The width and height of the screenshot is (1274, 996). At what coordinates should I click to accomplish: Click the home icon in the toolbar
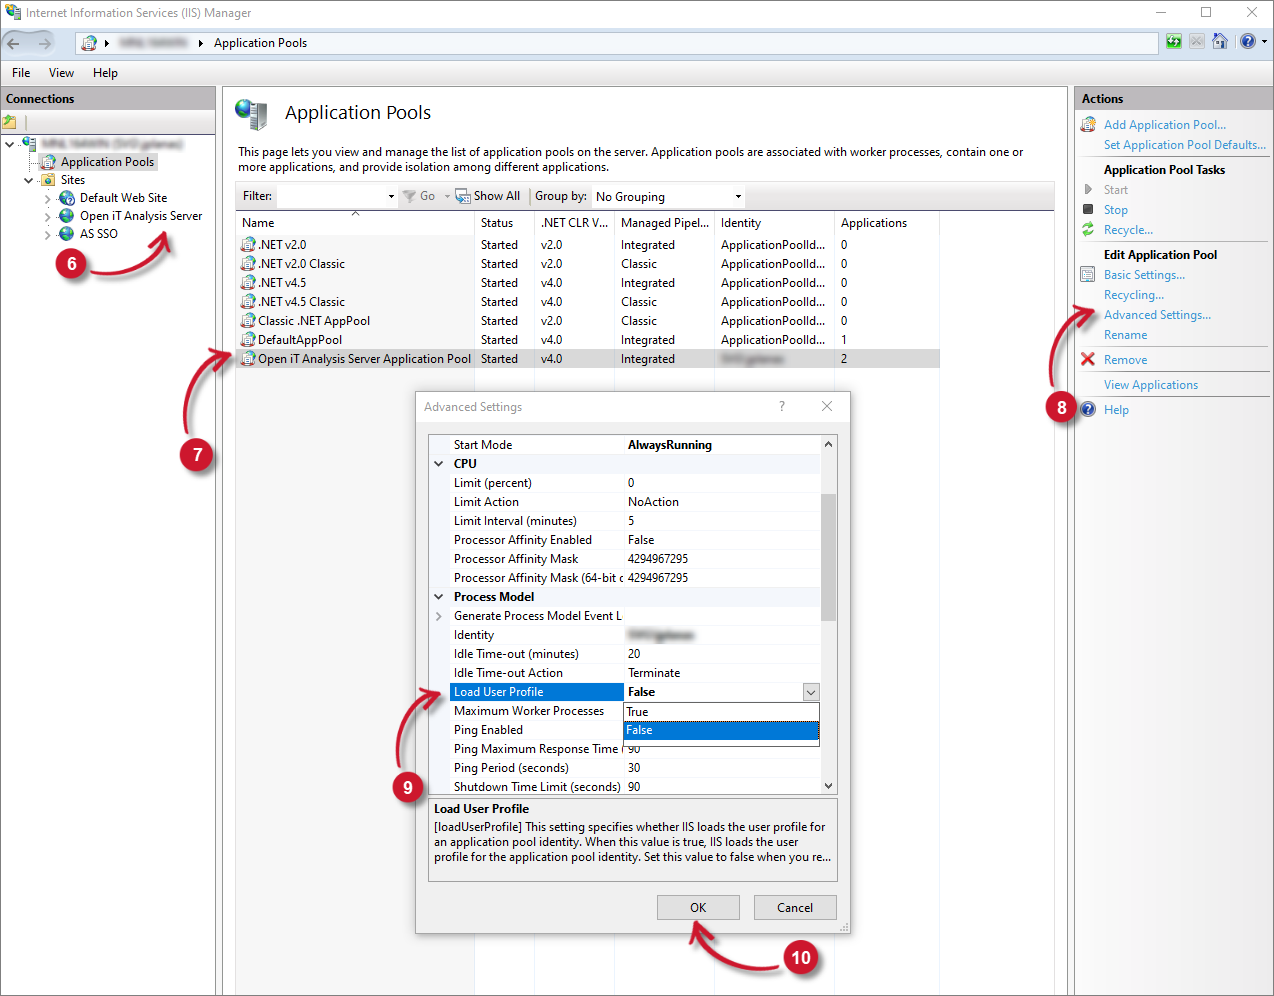(x=1220, y=41)
